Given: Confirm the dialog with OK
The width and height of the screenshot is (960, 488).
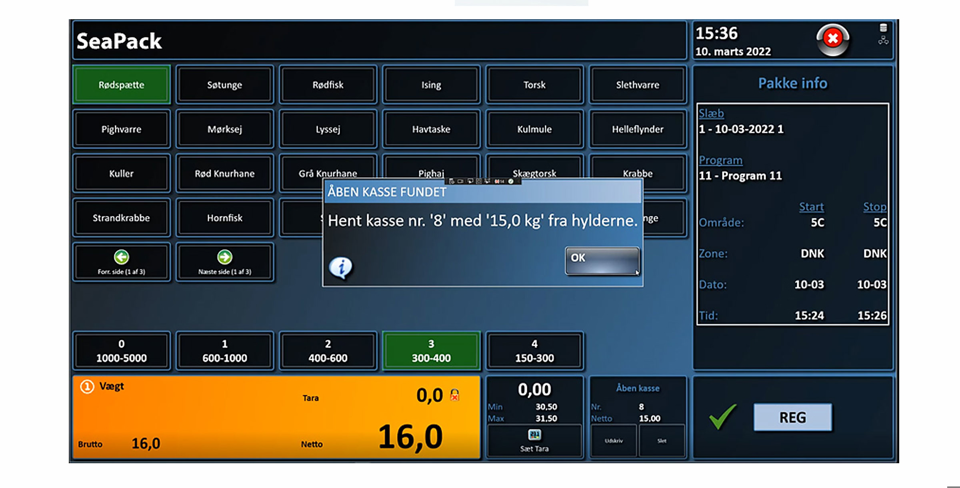Looking at the screenshot, I should [x=601, y=259].
